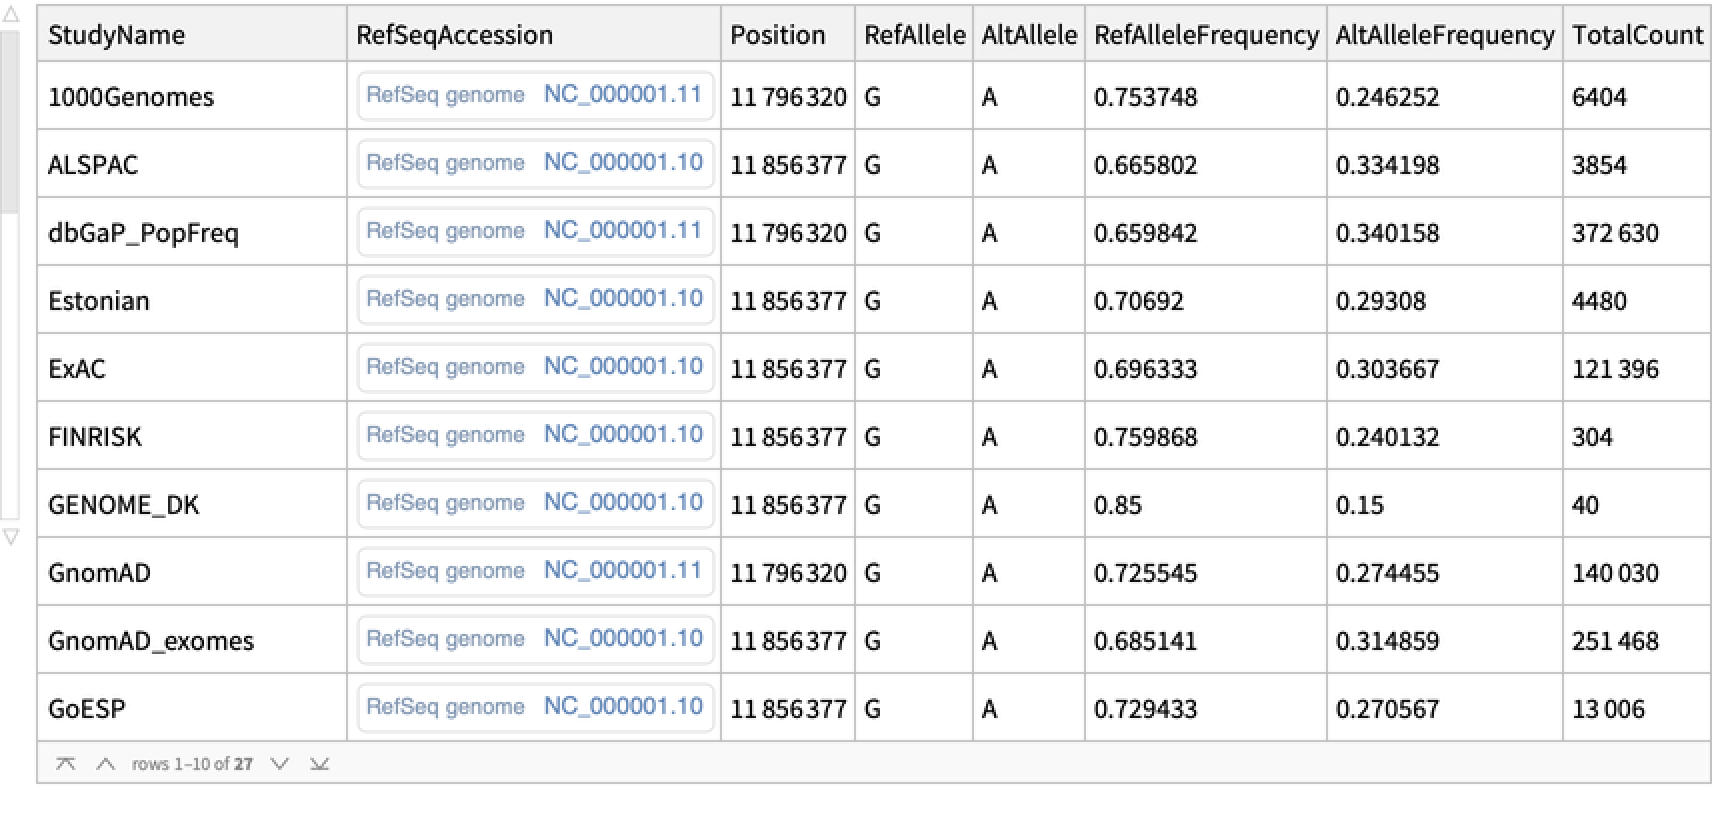Screen dimensions: 1712x820
Task: Click the scroll-up triangle at top left
Action: coord(11,16)
